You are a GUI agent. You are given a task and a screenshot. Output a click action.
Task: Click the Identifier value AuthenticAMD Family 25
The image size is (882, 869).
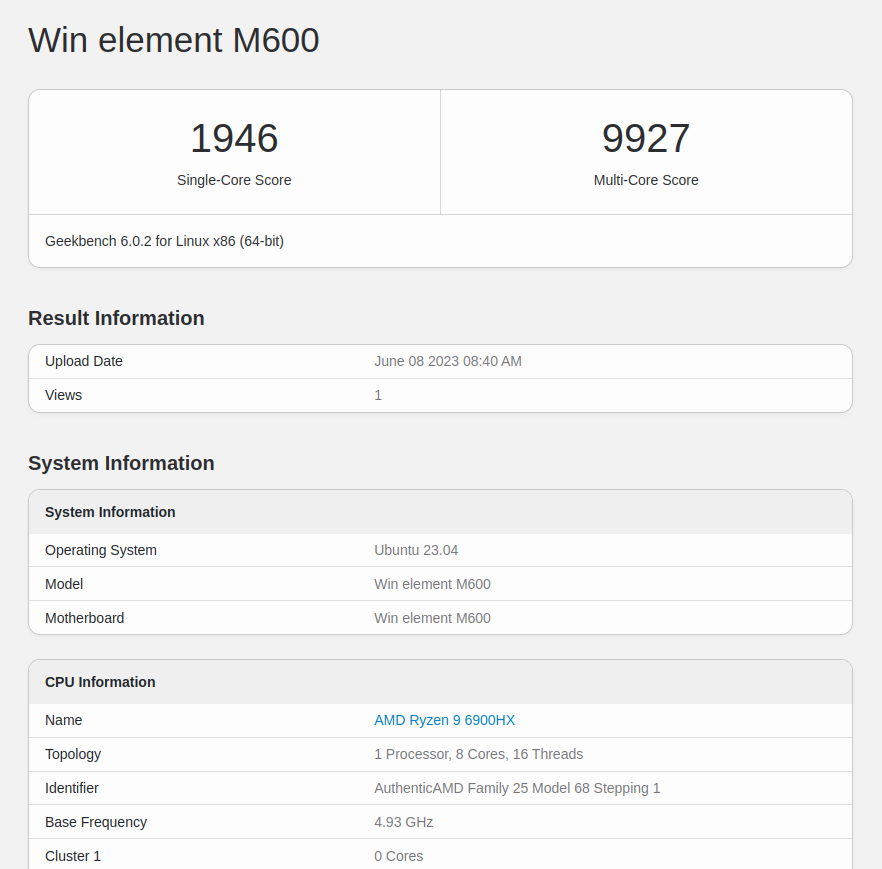[517, 788]
